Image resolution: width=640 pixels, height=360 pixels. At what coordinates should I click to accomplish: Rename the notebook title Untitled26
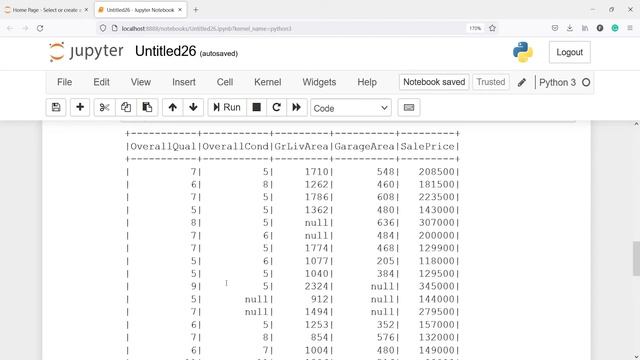tap(166, 51)
